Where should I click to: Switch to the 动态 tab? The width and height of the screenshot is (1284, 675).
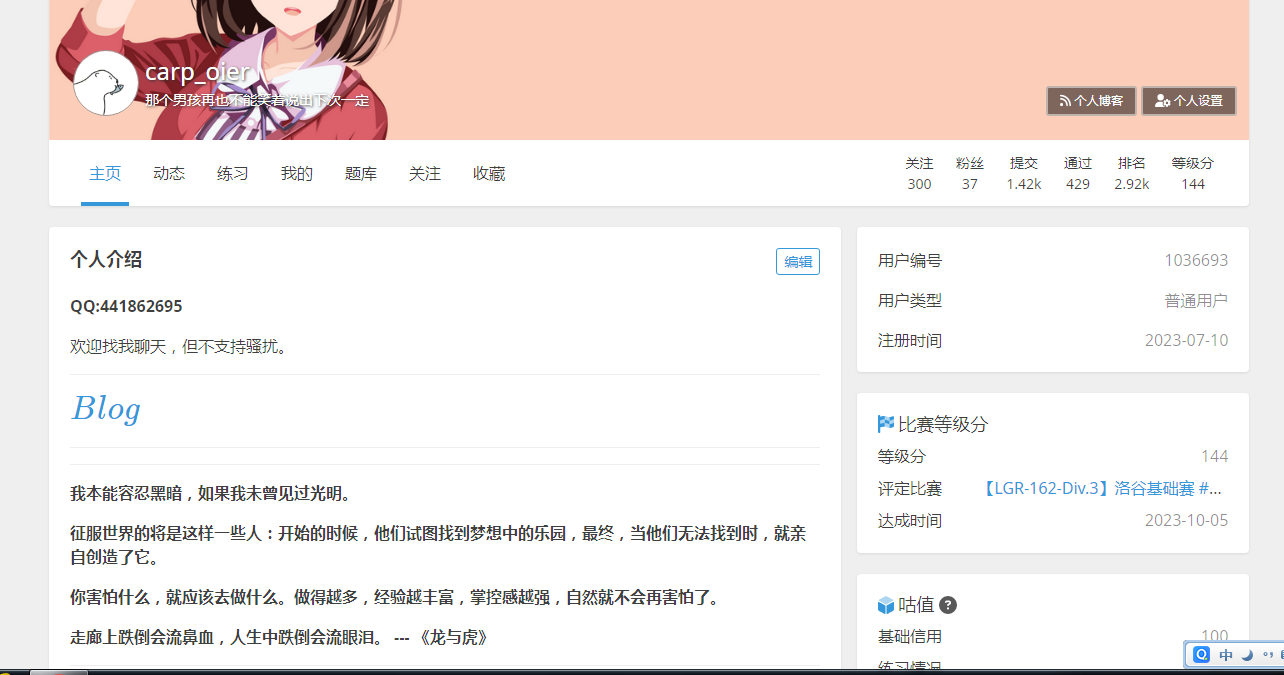pyautogui.click(x=169, y=172)
